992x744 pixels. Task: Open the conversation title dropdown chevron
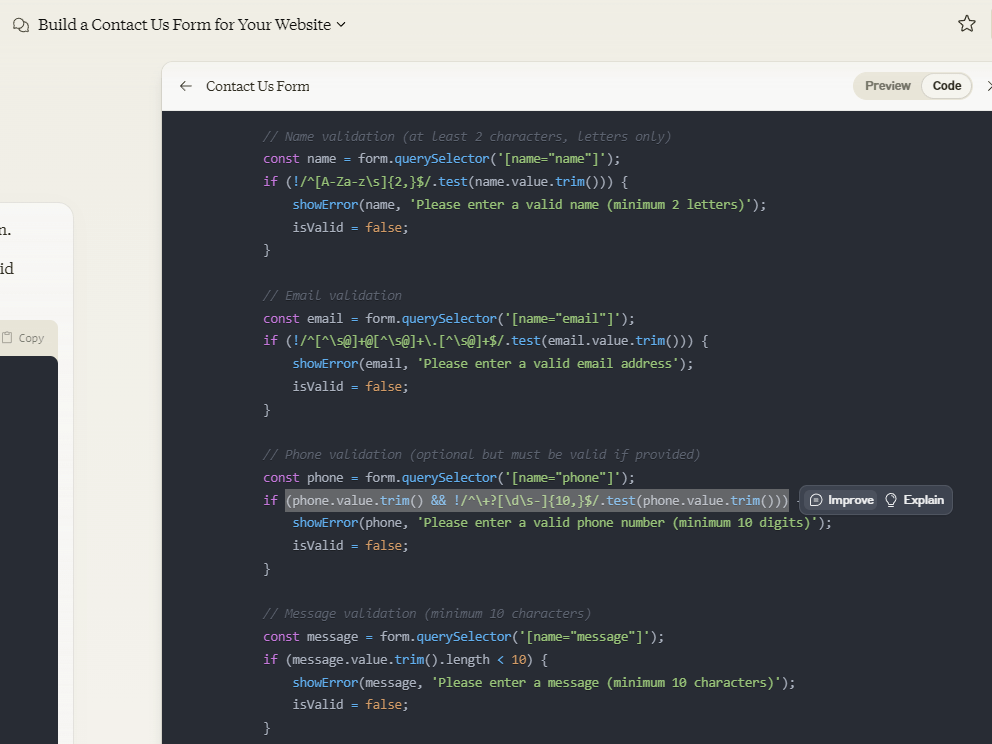tap(341, 25)
